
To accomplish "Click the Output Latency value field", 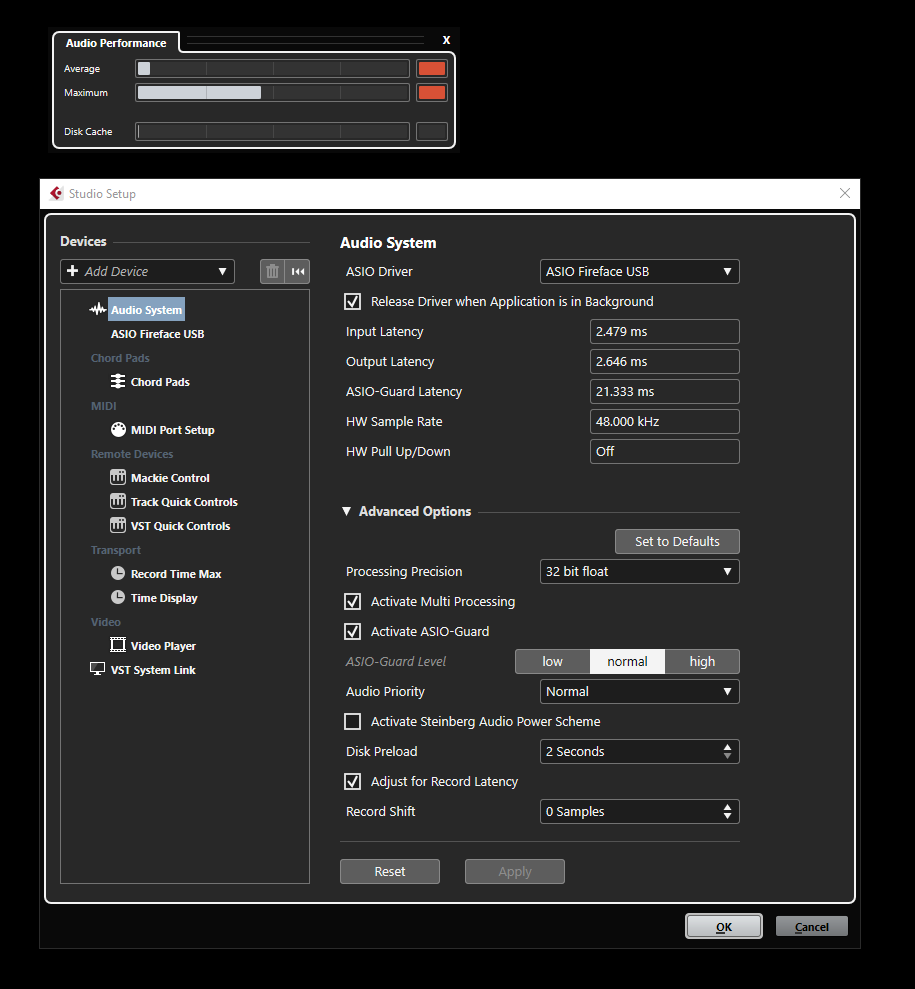I will click(665, 361).
